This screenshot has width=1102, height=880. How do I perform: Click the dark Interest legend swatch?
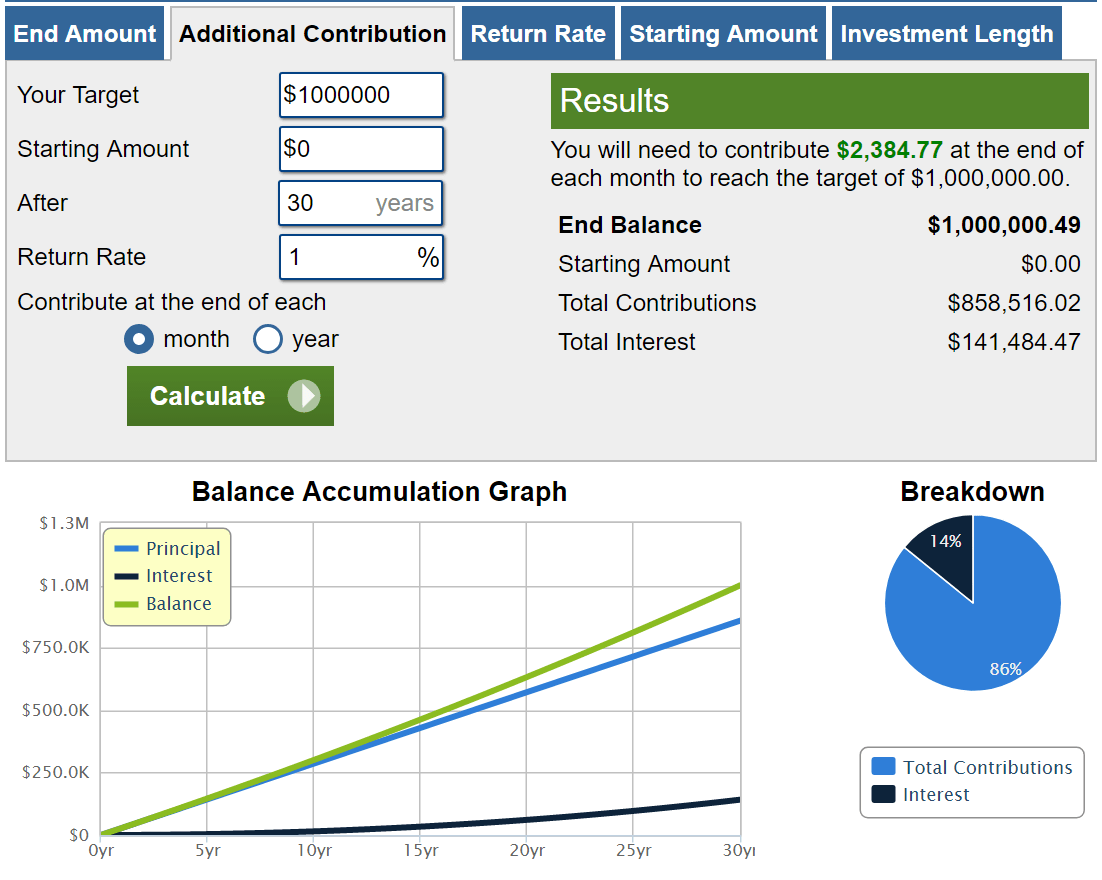[883, 795]
